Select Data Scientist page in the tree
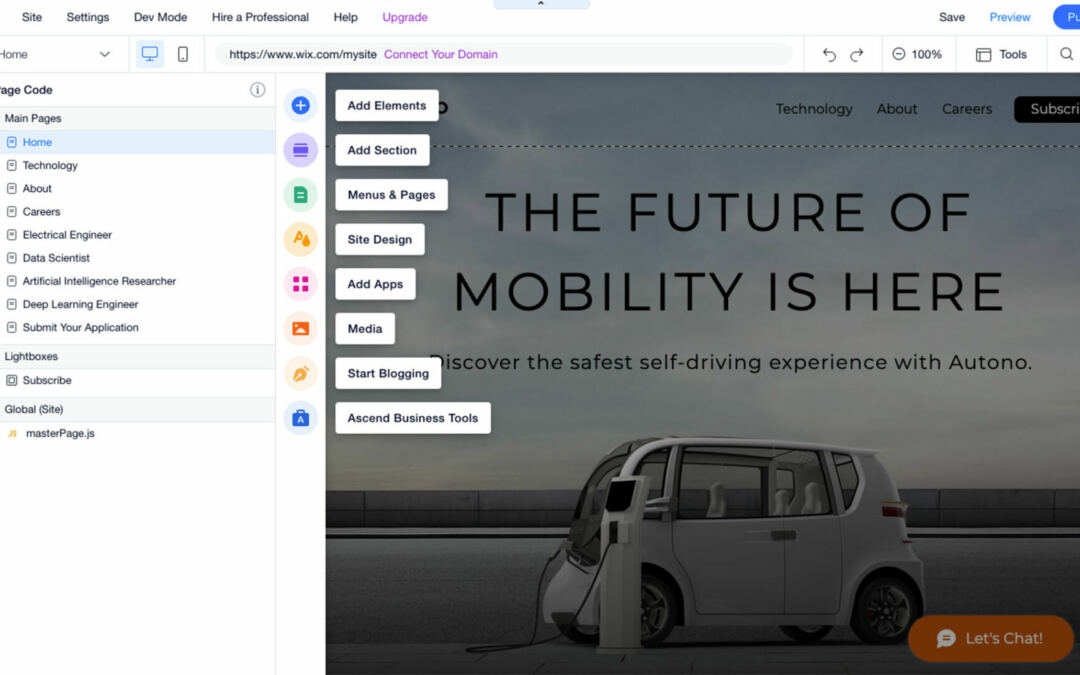The width and height of the screenshot is (1080, 675). (56, 258)
